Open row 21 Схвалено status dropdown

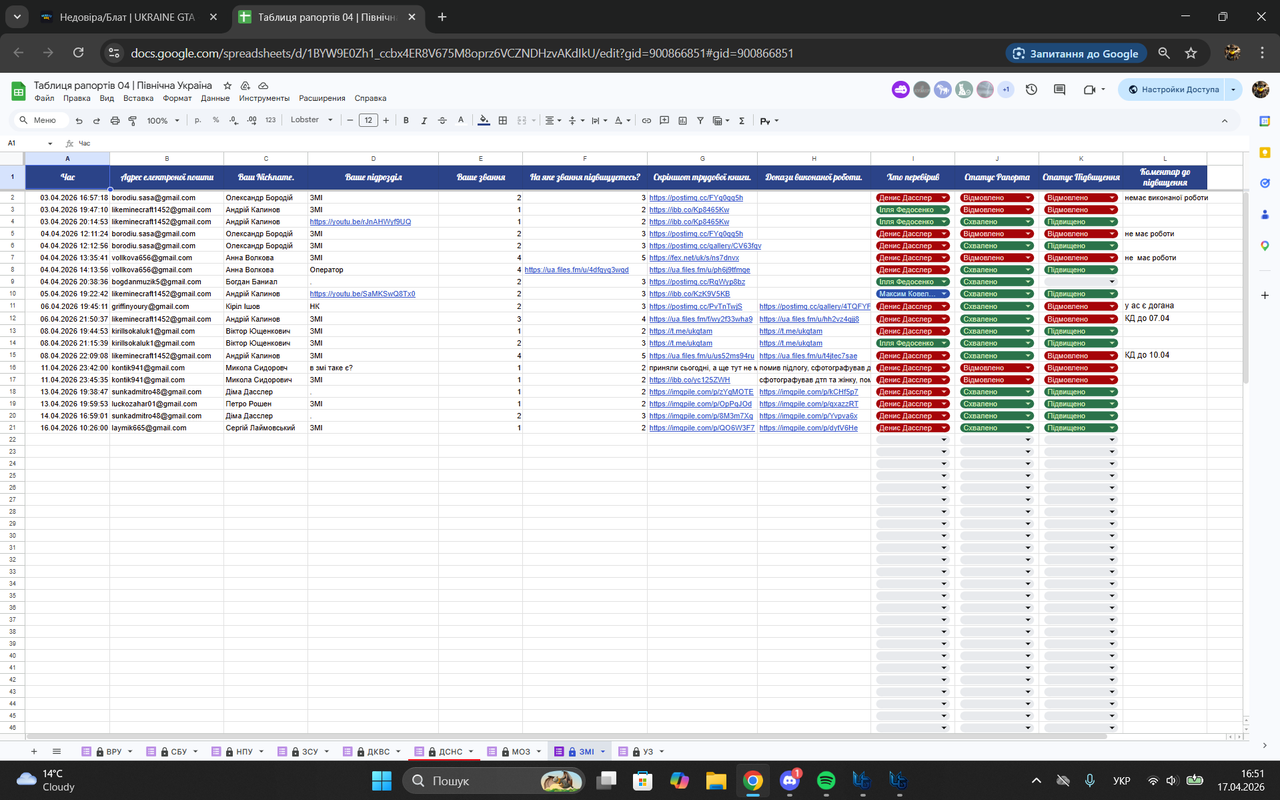coord(1028,428)
